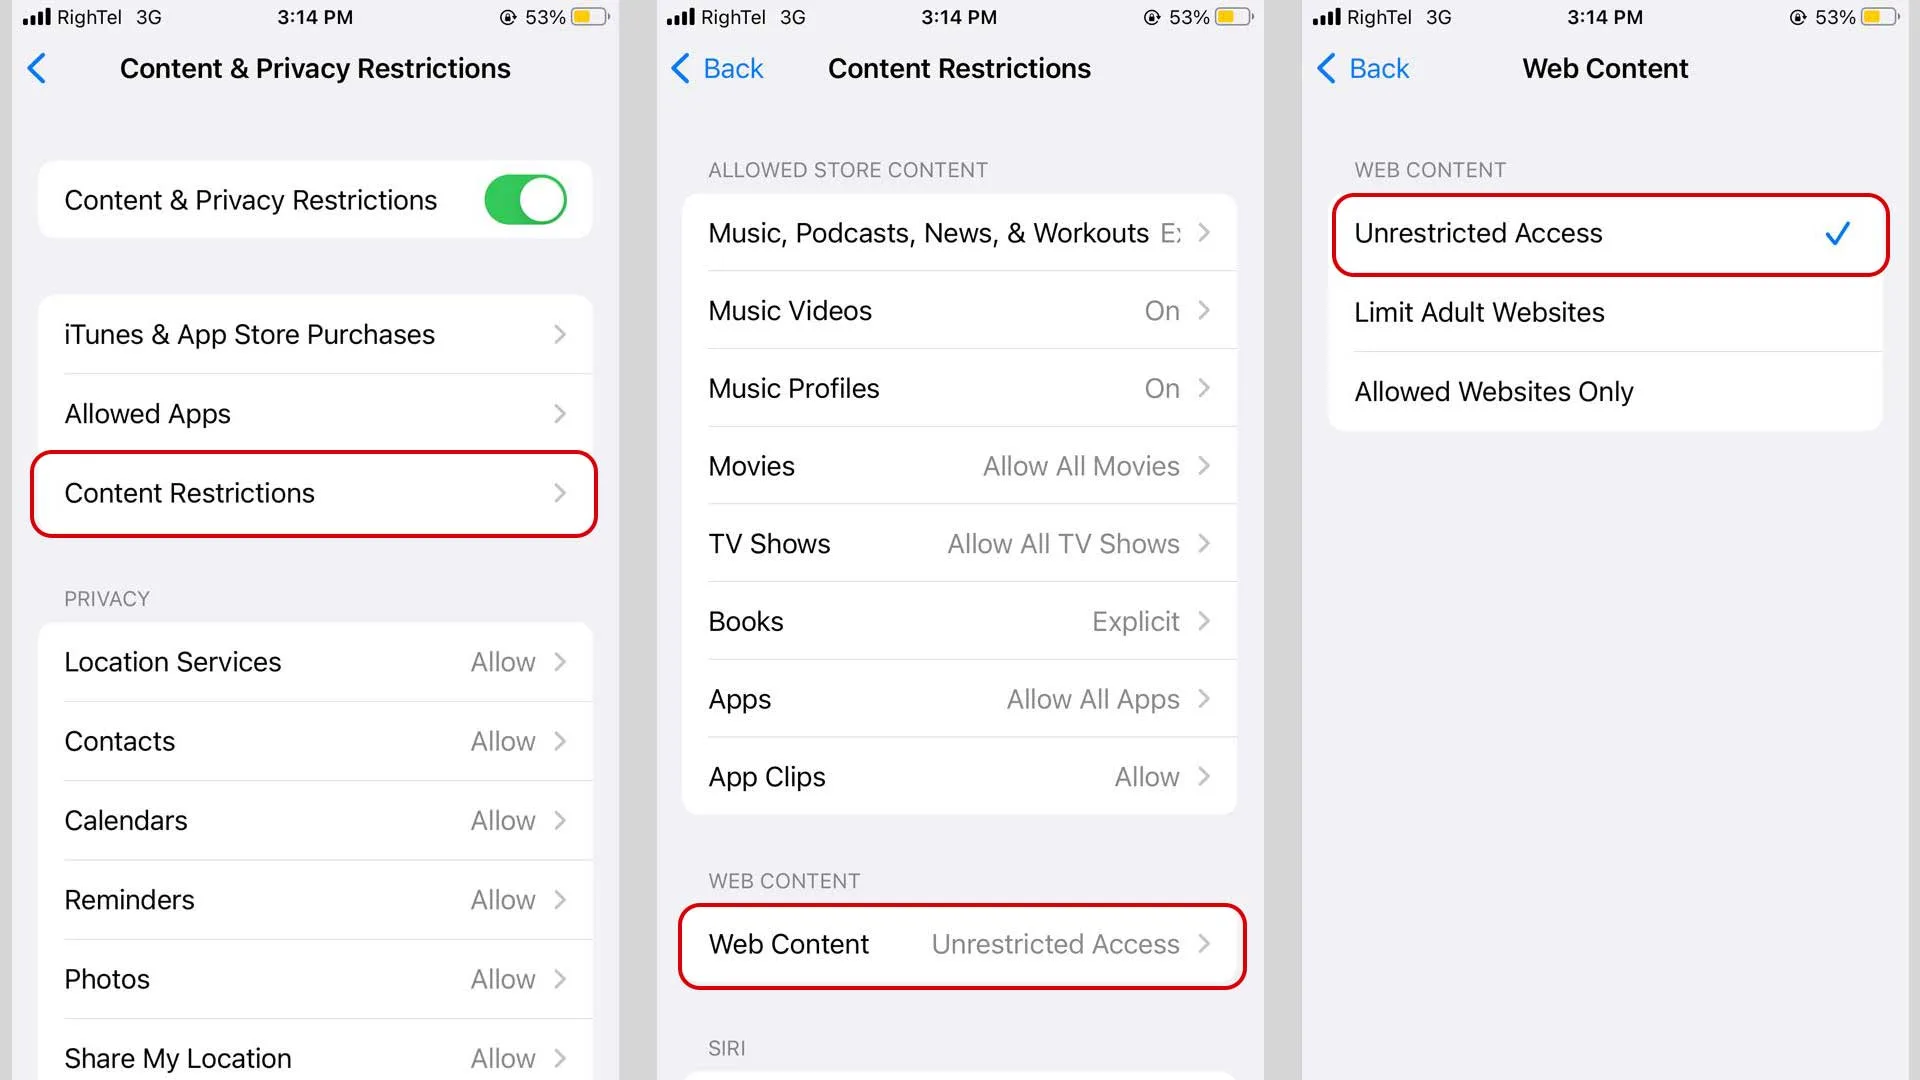Tap the blue checkmark beside Unrestricted Access
1920x1080 pixels.
[x=1837, y=233]
